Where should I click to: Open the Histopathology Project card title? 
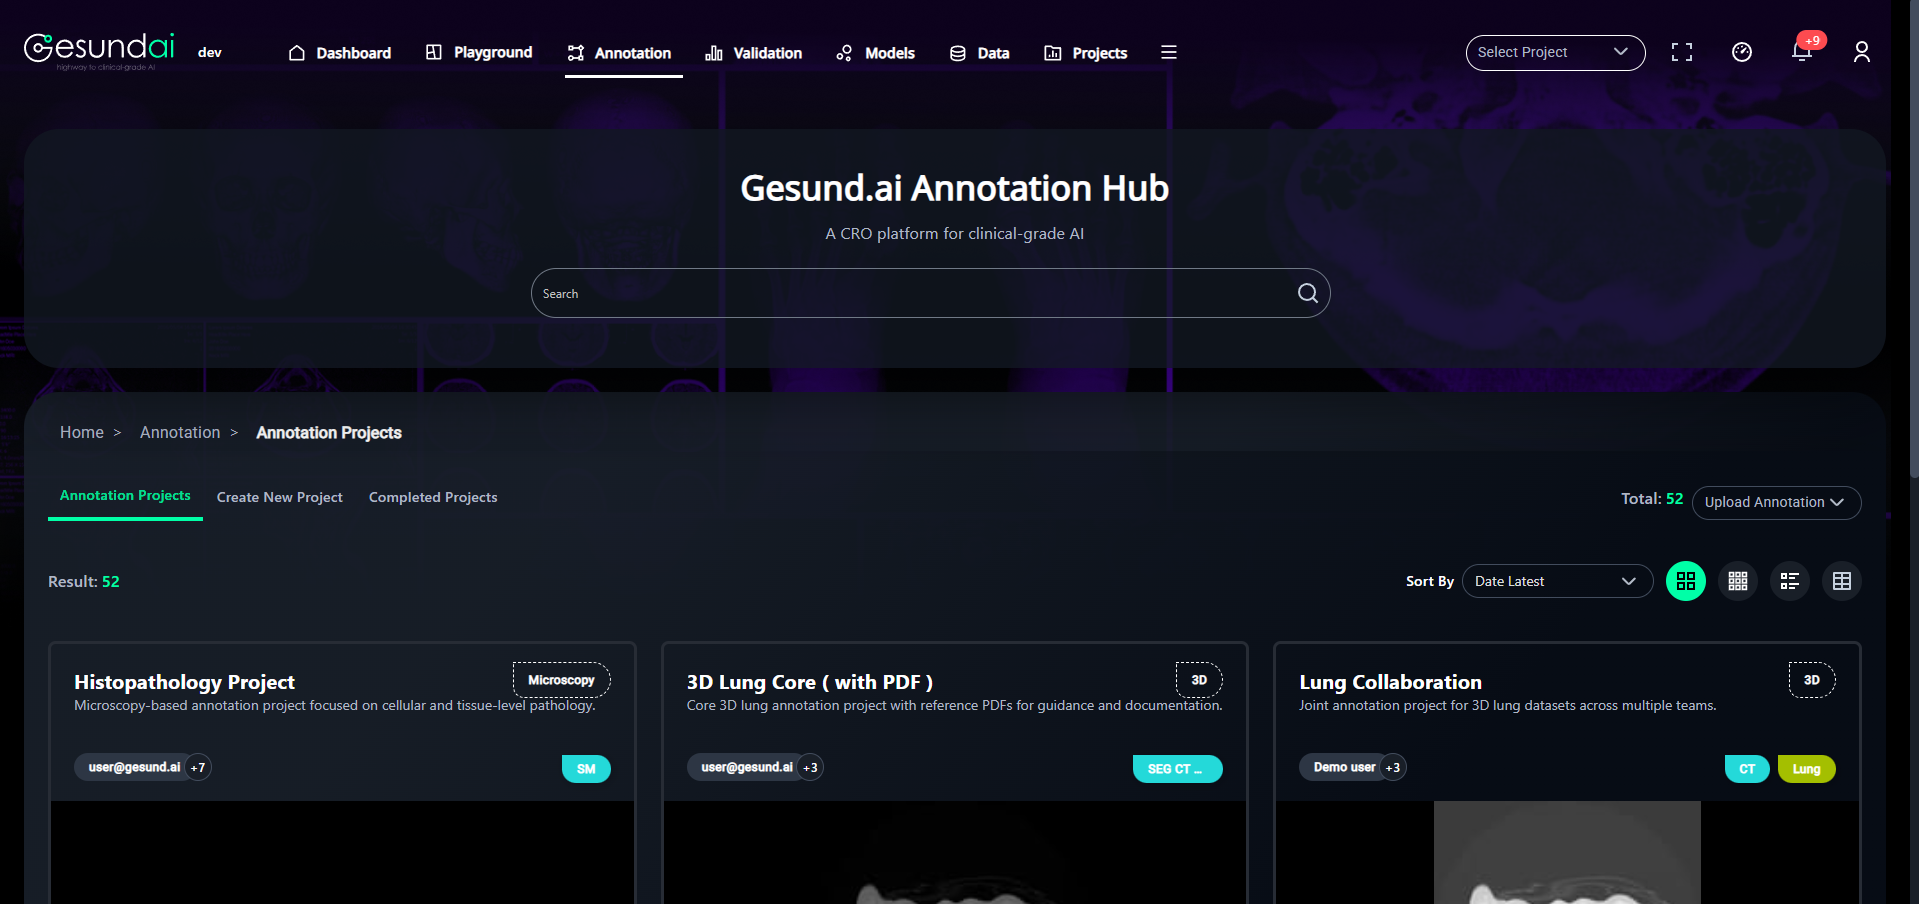click(x=184, y=682)
